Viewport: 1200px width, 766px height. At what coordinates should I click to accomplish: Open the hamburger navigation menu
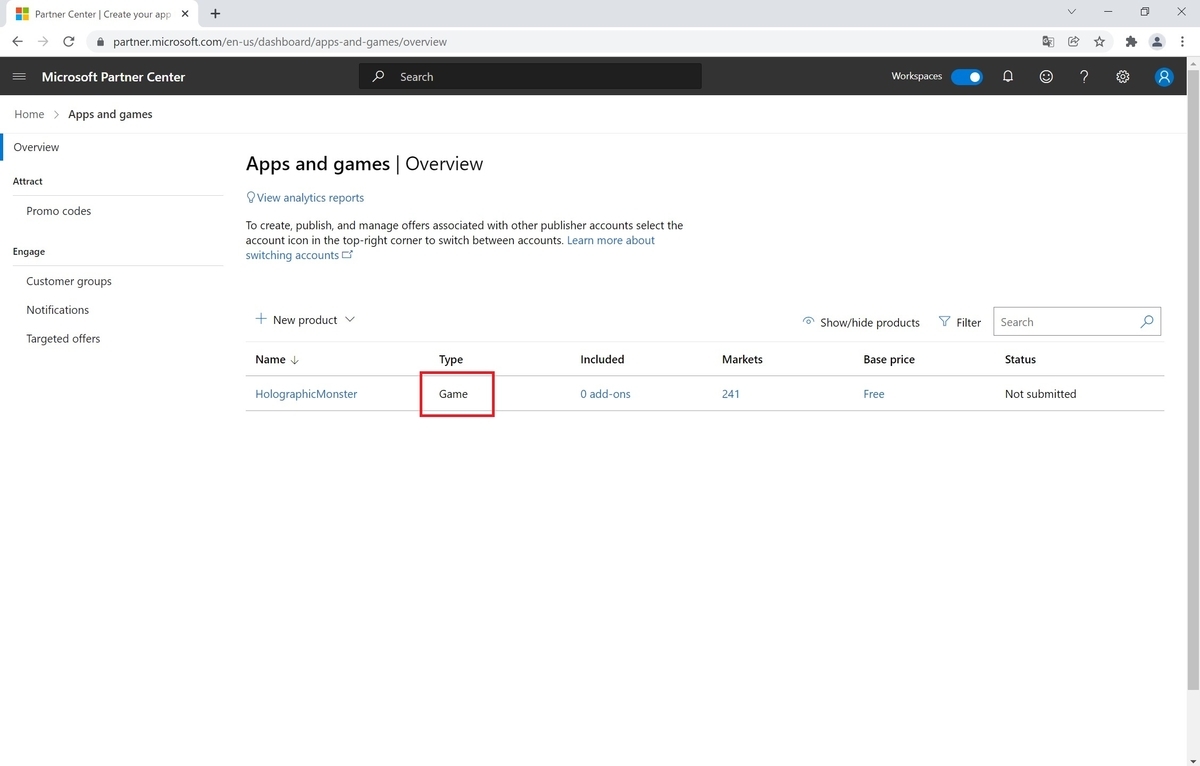[19, 77]
